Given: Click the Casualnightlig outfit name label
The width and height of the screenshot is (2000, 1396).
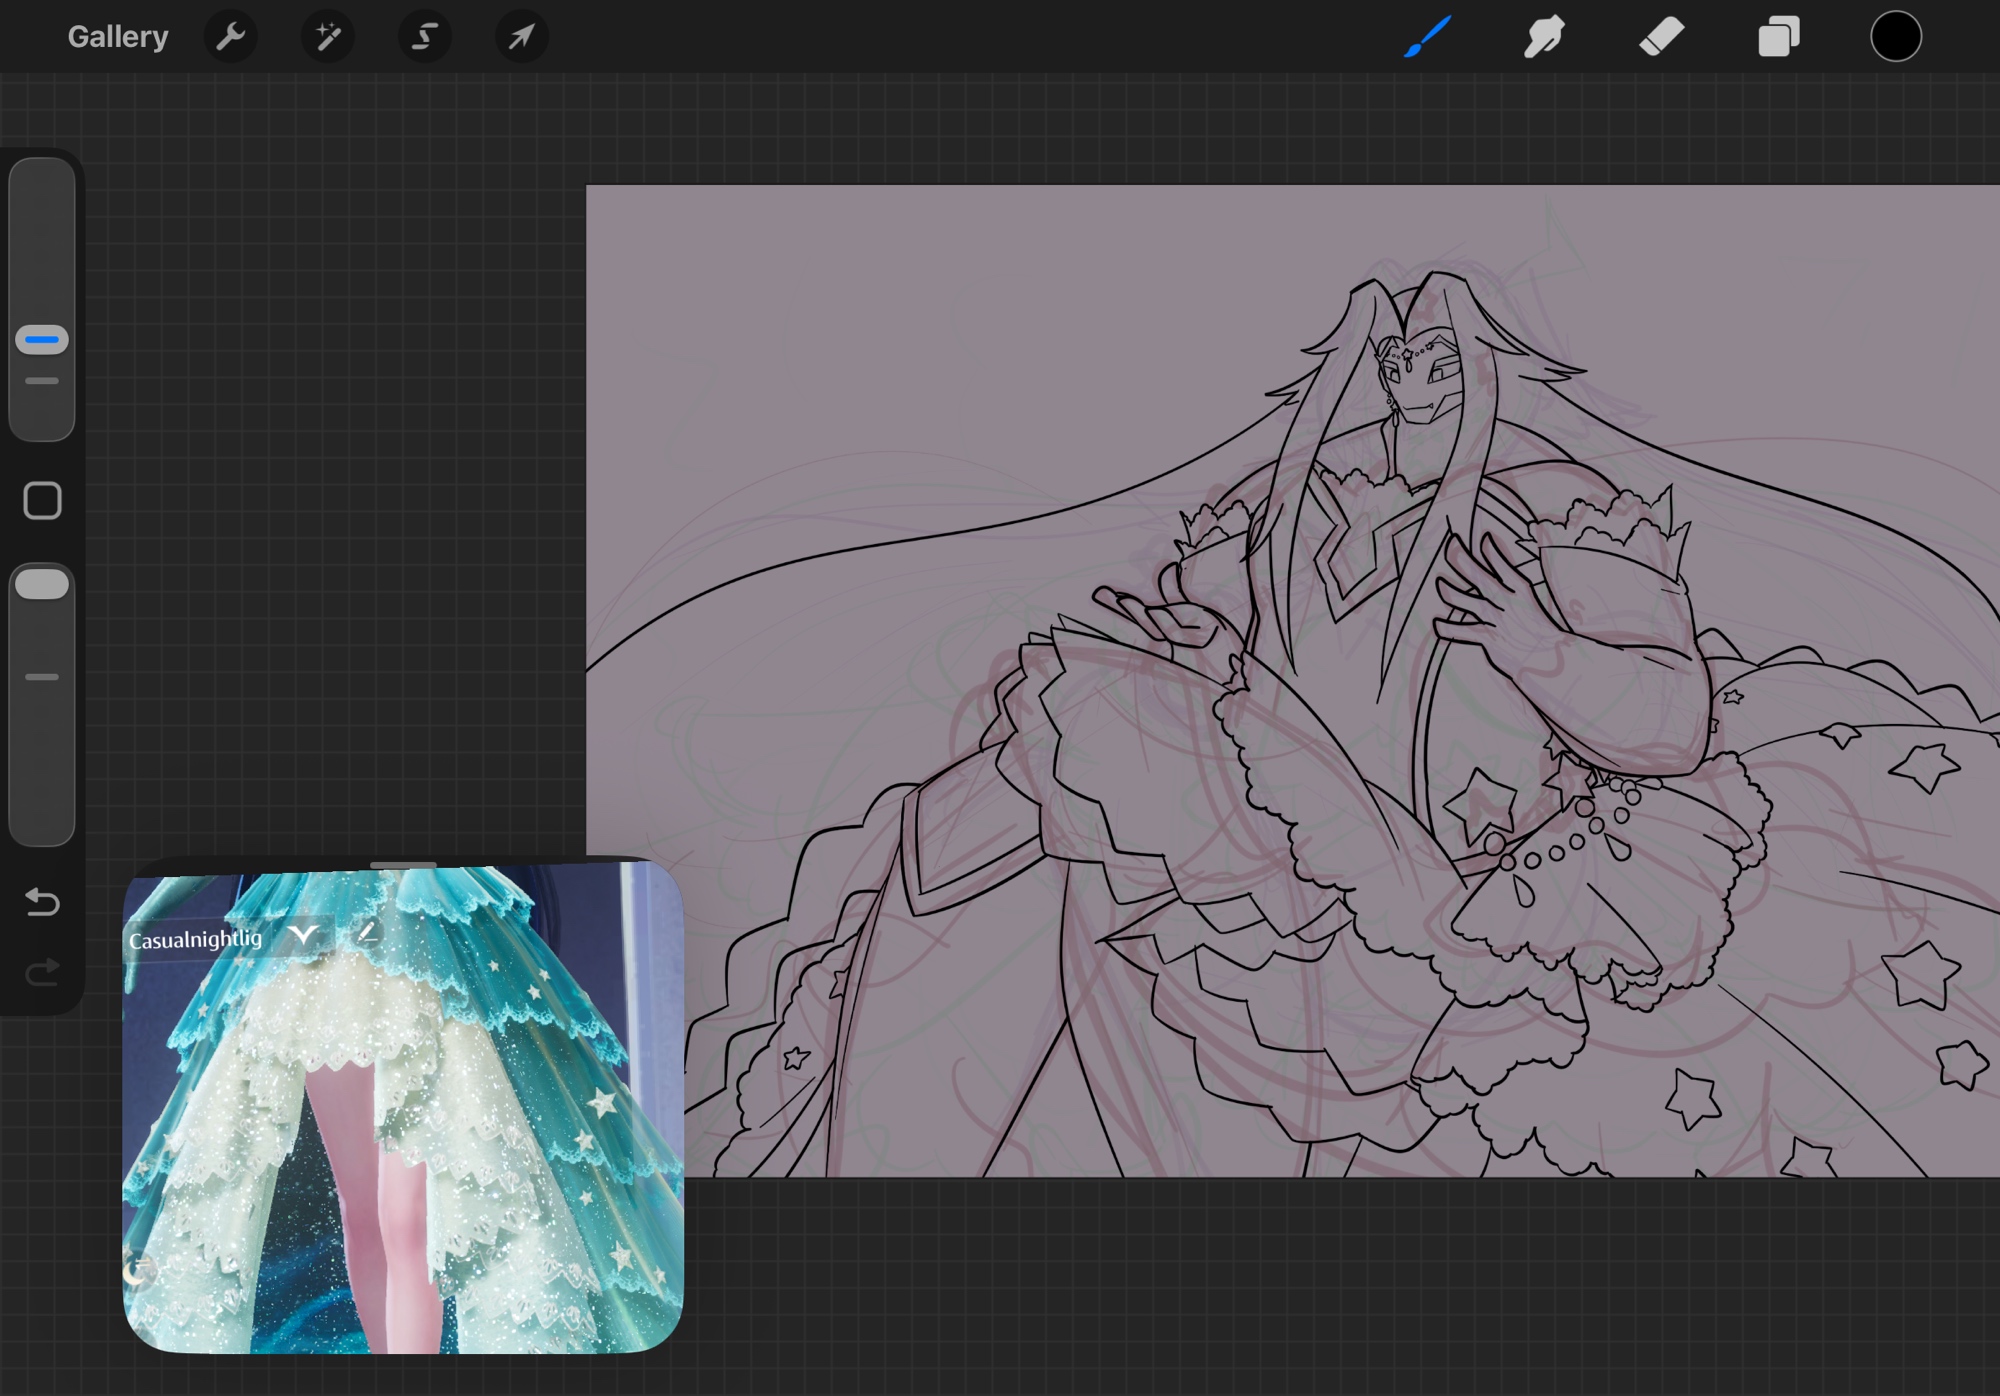Looking at the screenshot, I should tap(195, 940).
